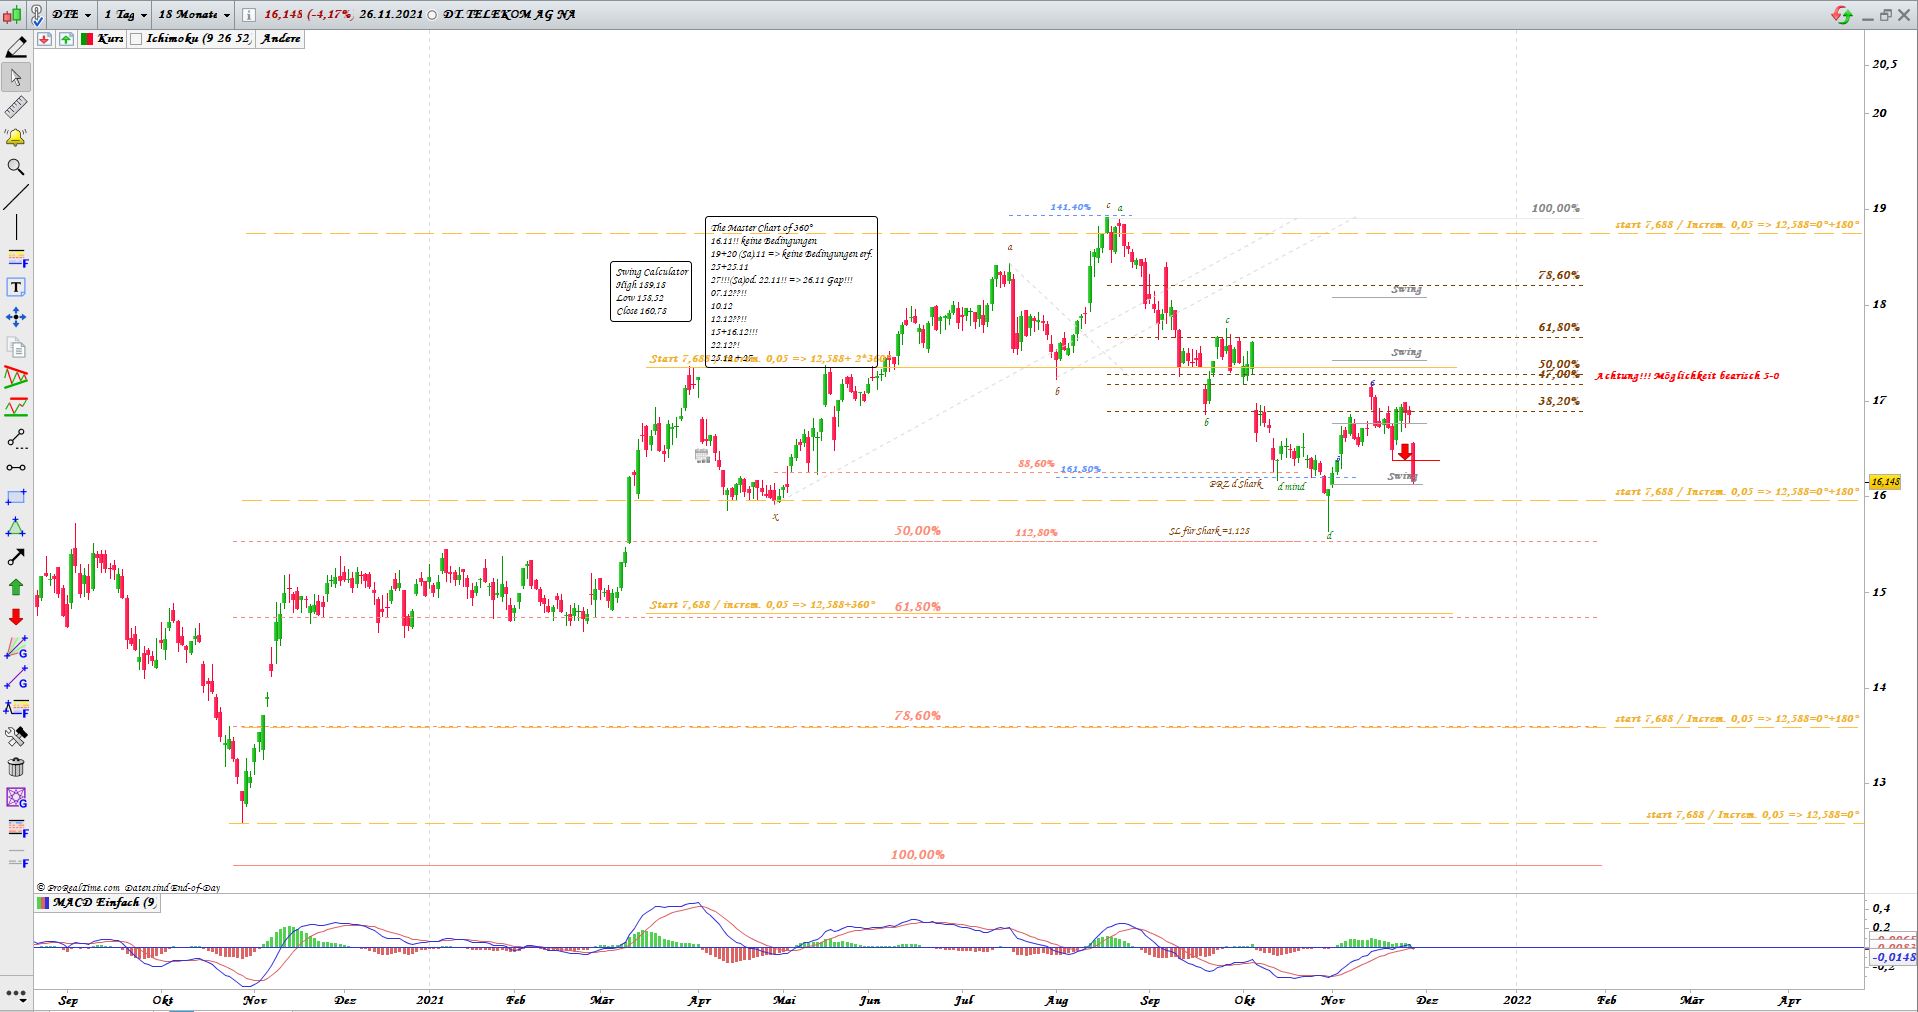Screen dimensions: 1918x1012
Task: Select the pencil drawing tool
Action: 16,47
